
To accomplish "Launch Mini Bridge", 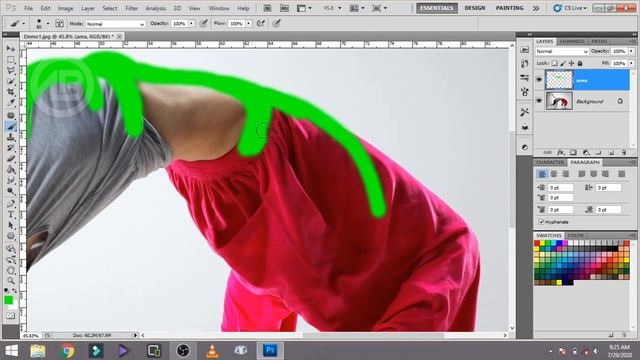I will (284, 8).
